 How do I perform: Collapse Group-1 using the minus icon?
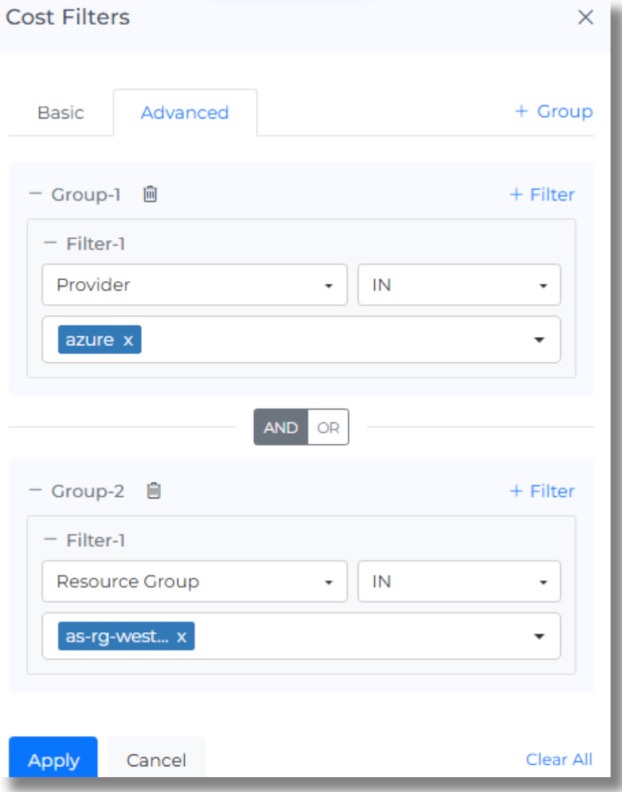36,194
